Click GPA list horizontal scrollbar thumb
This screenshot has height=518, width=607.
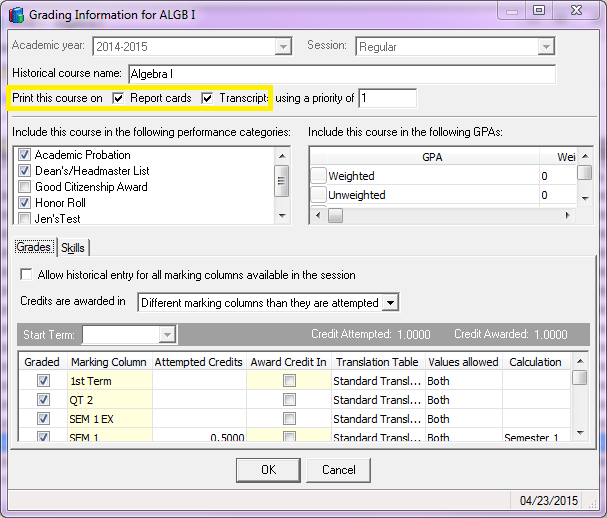(x=335, y=215)
